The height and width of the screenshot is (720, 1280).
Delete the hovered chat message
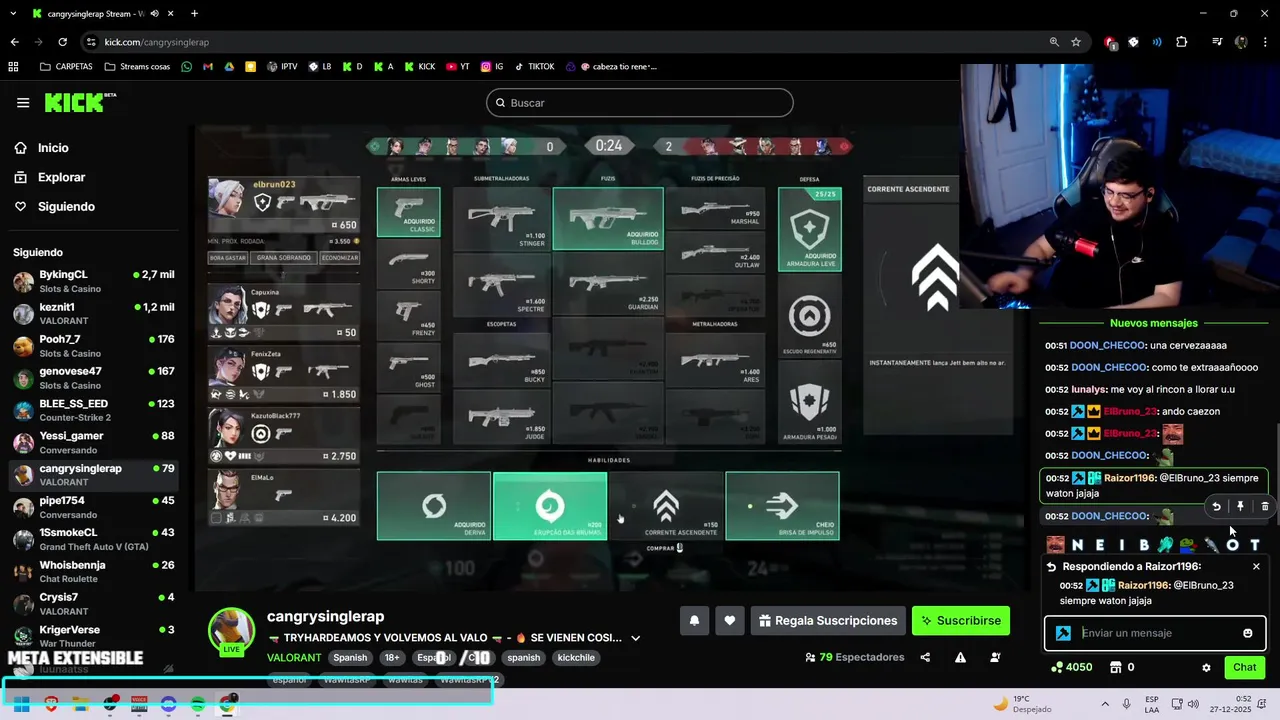click(1264, 507)
